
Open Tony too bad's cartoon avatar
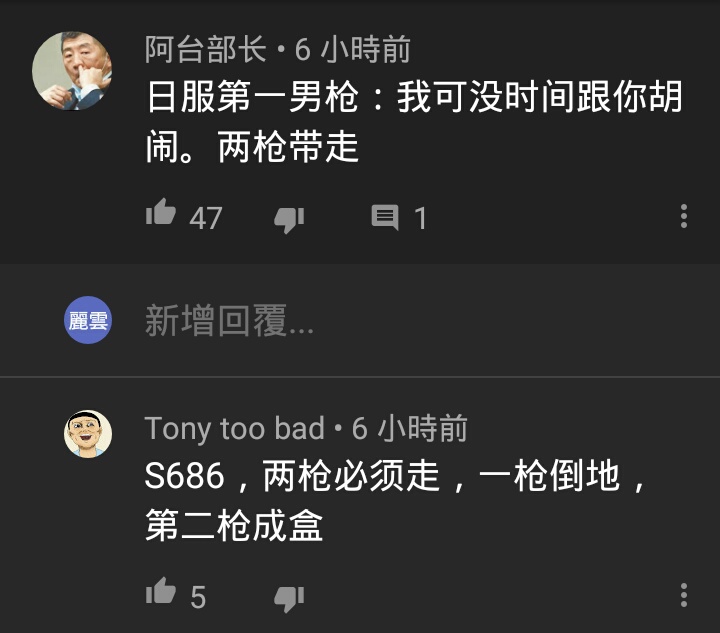pos(88,434)
